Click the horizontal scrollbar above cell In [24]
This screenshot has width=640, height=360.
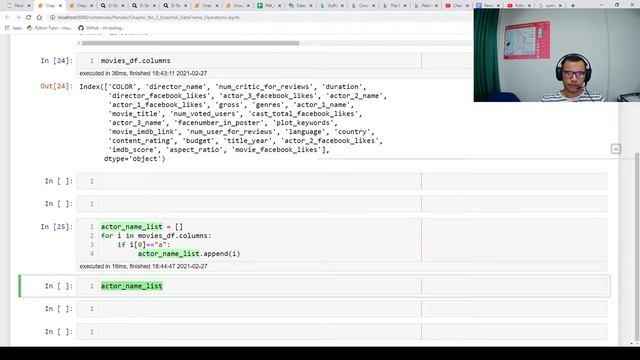[190, 43]
